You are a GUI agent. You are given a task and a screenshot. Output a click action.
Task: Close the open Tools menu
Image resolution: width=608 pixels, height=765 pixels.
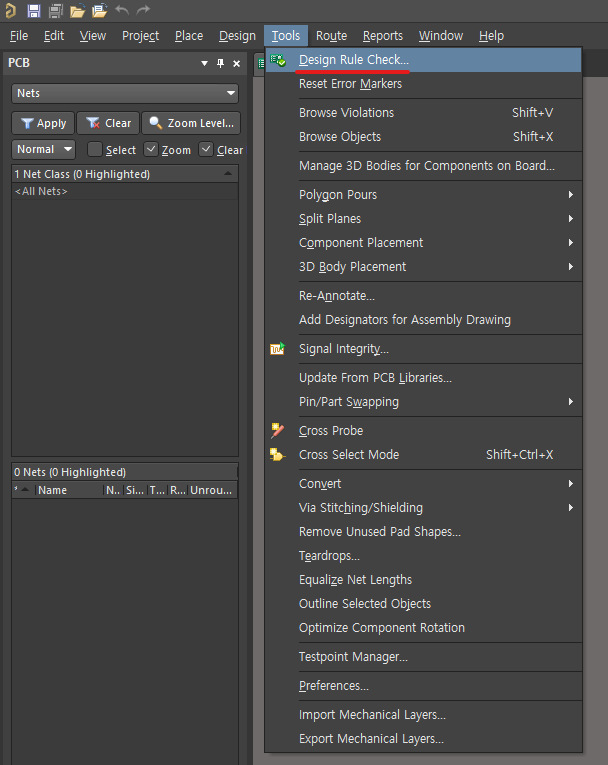point(286,36)
